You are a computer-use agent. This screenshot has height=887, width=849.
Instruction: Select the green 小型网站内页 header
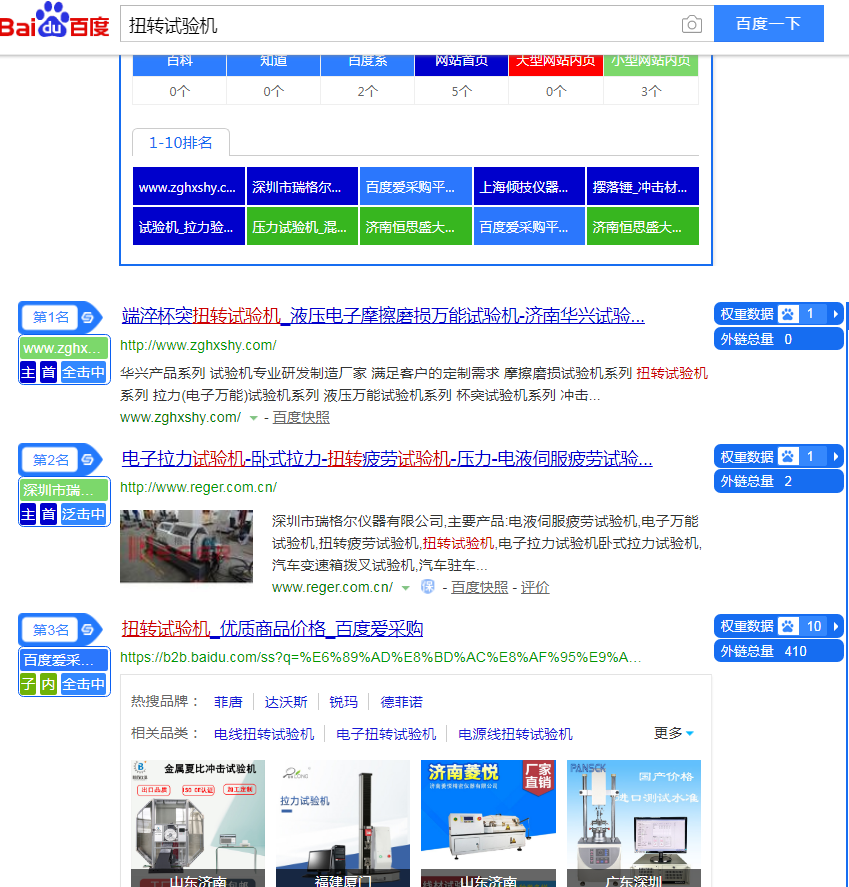point(650,65)
